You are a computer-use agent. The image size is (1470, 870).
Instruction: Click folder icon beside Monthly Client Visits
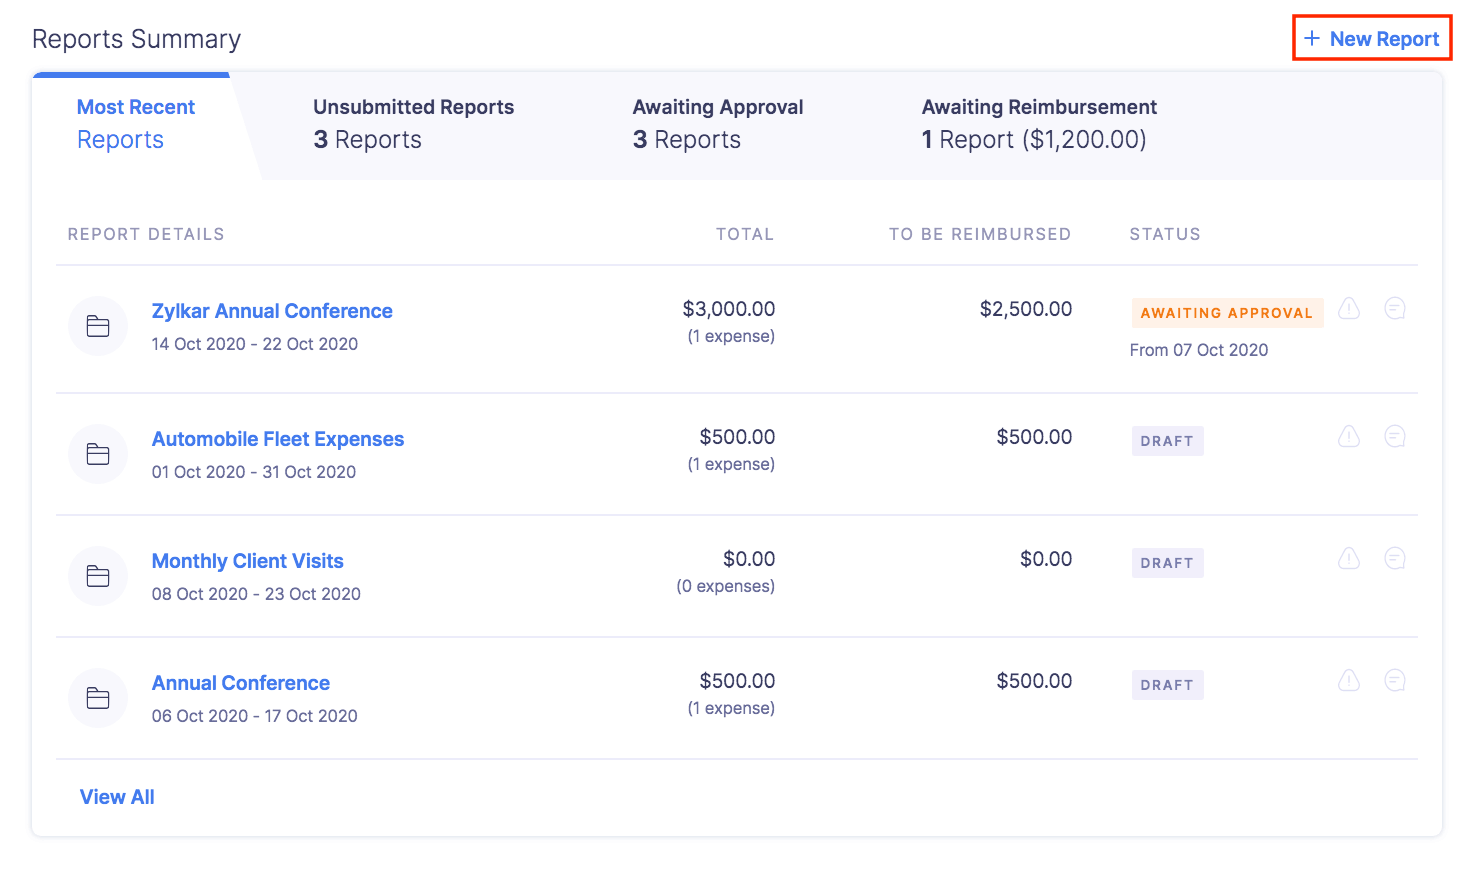98,576
